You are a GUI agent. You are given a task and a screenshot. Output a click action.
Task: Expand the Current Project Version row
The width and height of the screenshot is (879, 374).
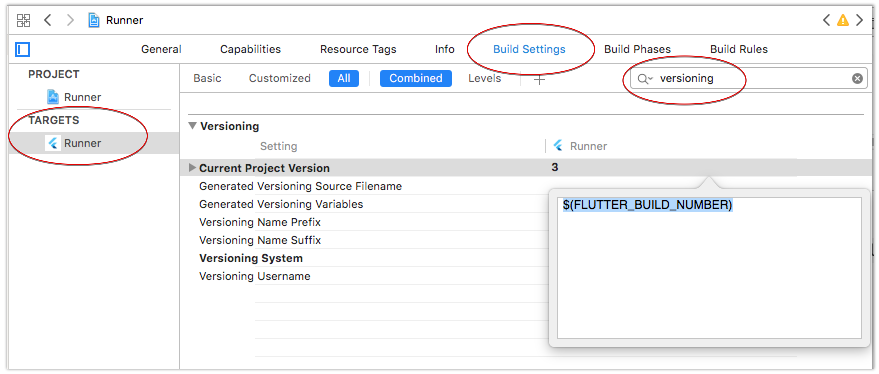pyautogui.click(x=192, y=168)
